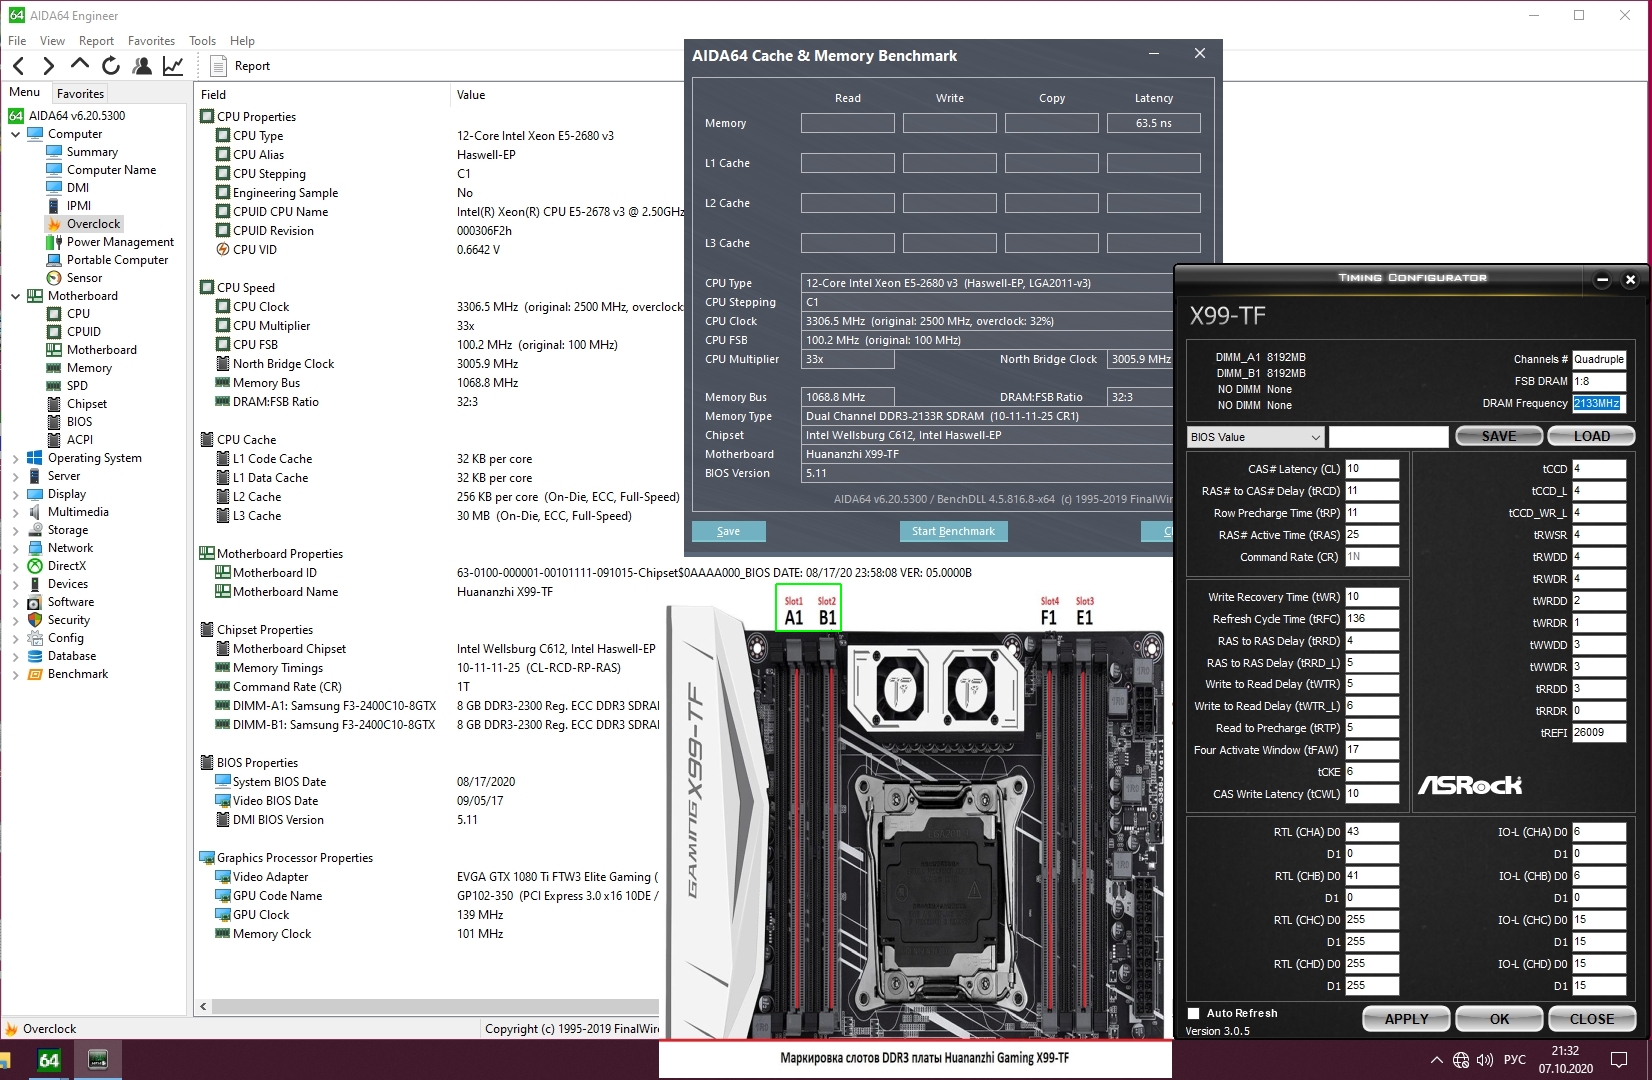Select the Benchmark icon in tree
1652x1080 pixels.
(35, 674)
